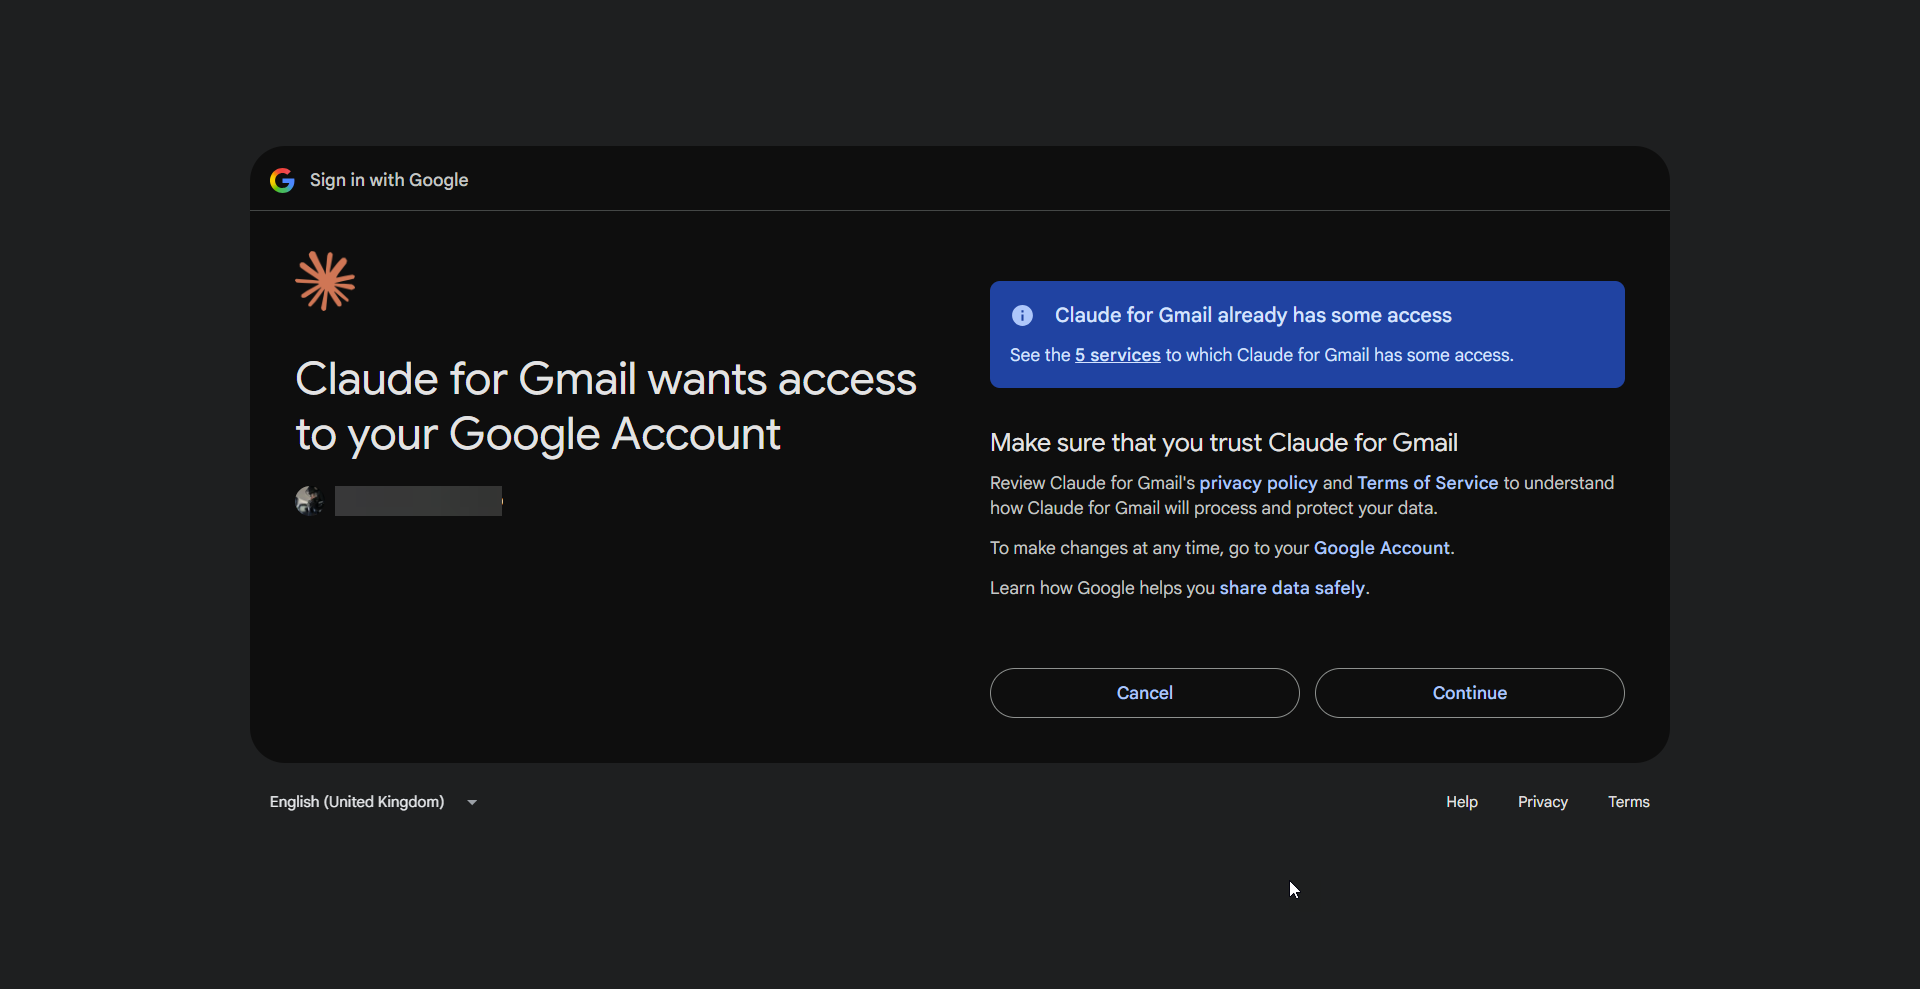
Task: Open the Help footer link
Action: [1461, 802]
